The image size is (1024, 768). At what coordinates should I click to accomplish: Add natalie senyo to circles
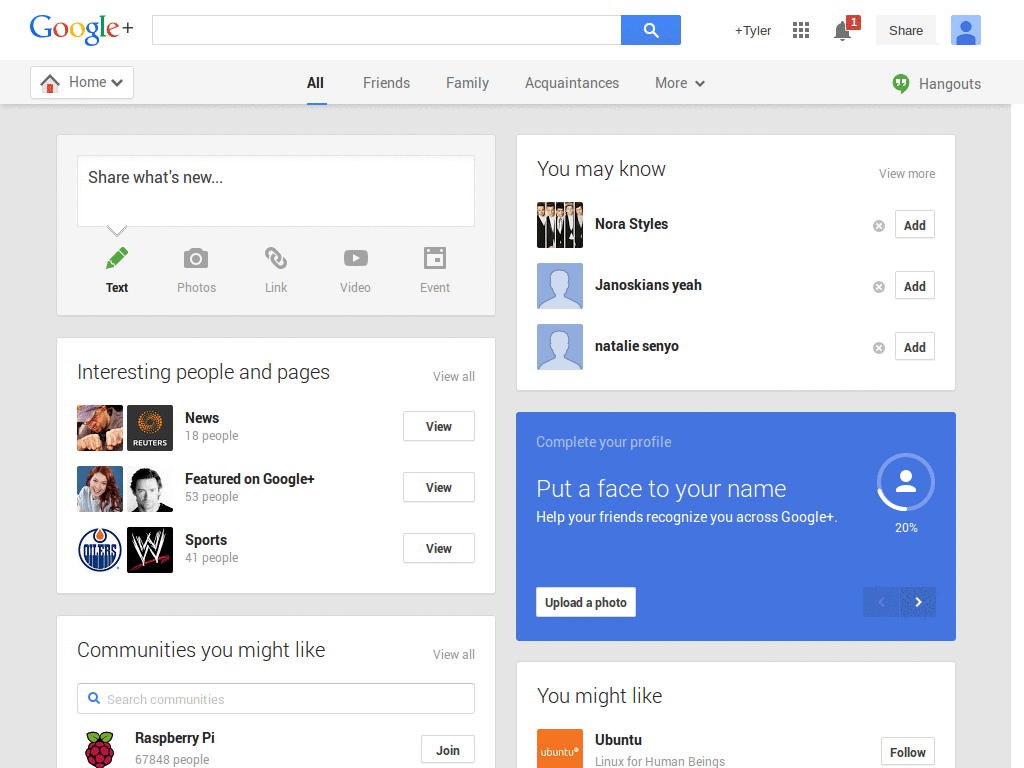(914, 347)
